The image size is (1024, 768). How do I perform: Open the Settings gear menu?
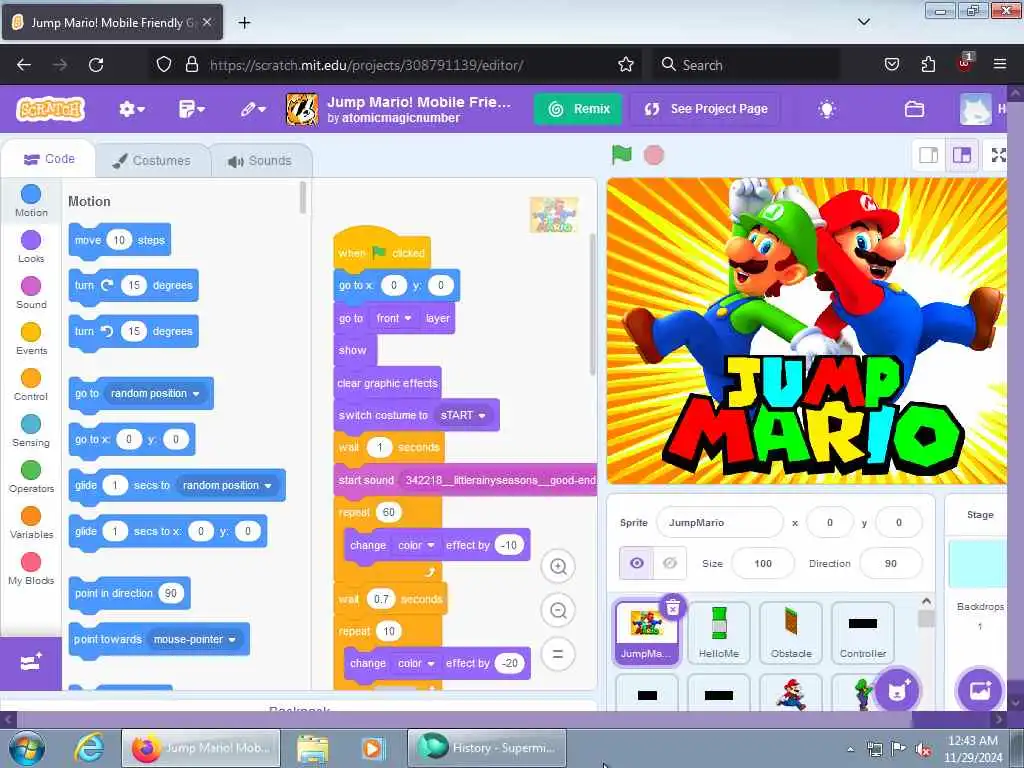[131, 109]
